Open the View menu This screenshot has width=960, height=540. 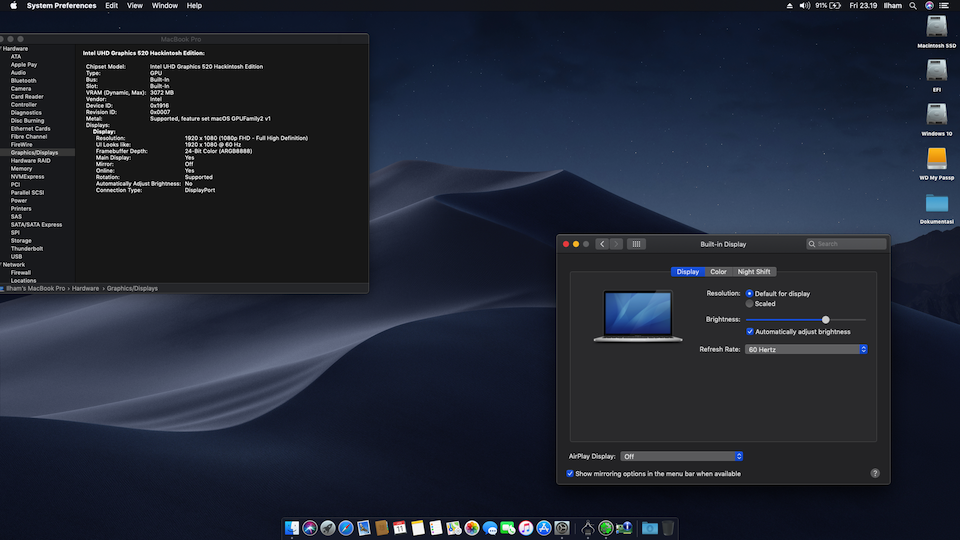[x=135, y=6]
